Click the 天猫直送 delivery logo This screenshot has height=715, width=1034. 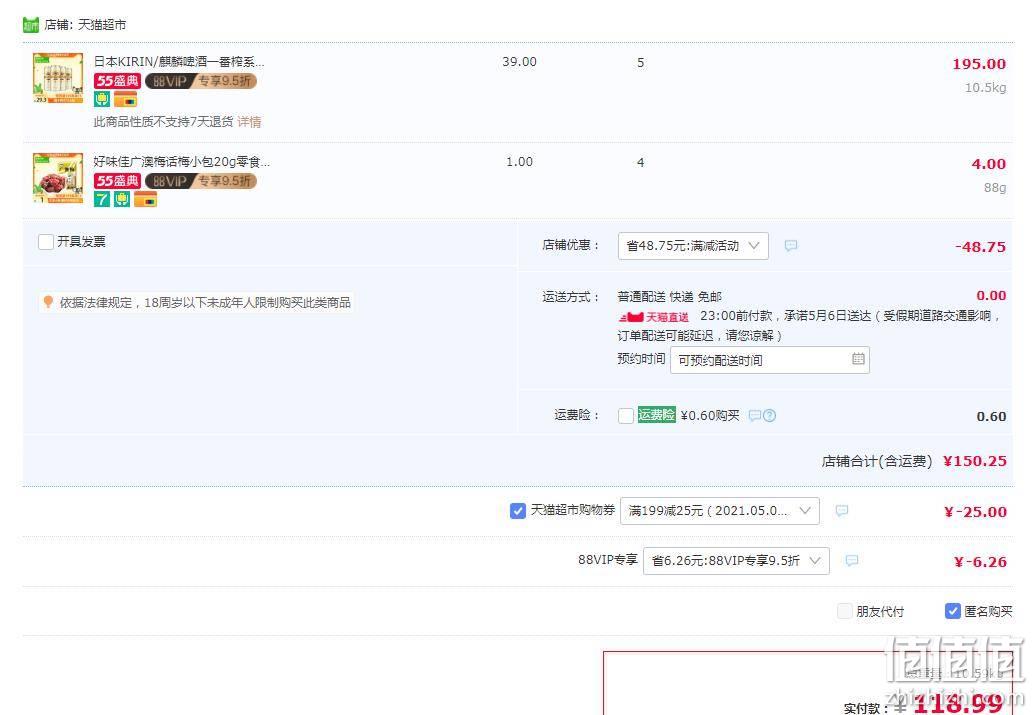click(x=654, y=317)
